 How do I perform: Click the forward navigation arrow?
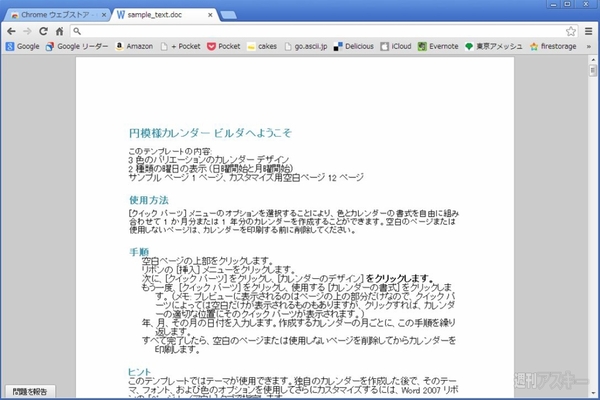click(x=27, y=31)
